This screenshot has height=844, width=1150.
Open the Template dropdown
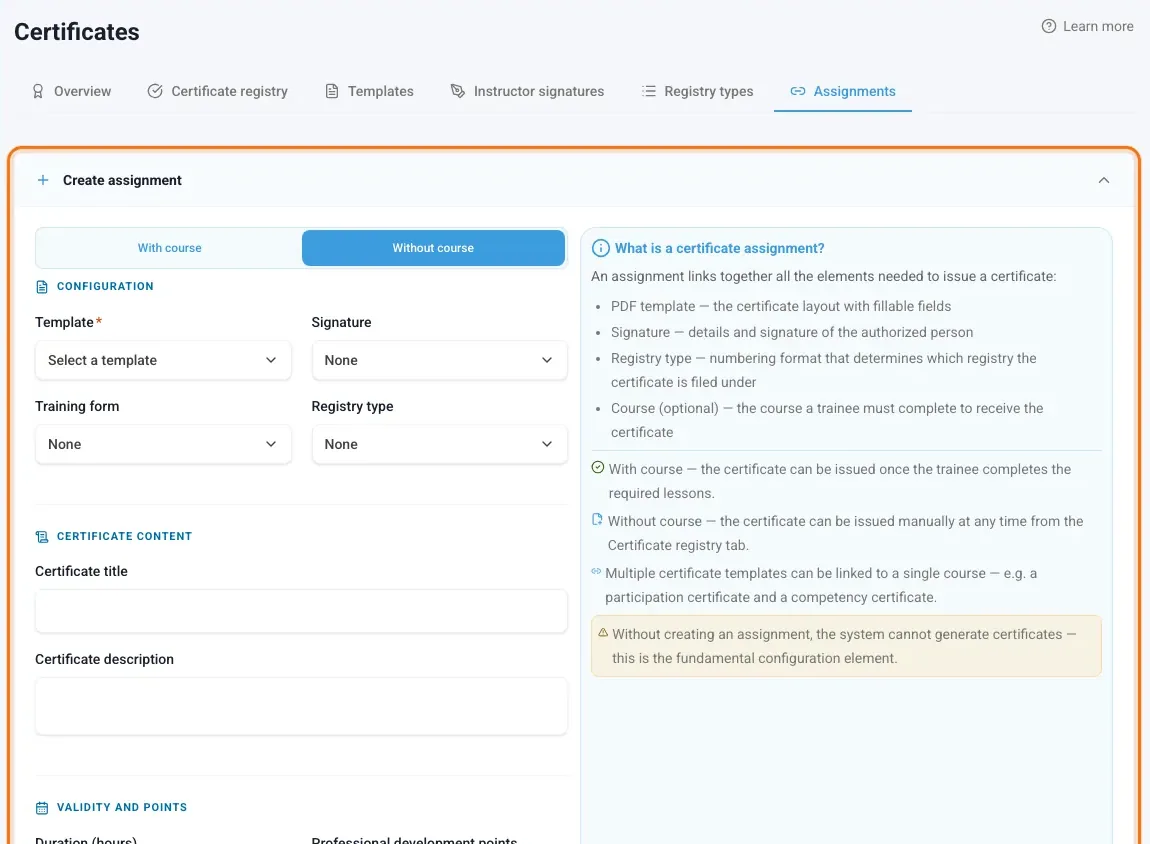pyautogui.click(x=163, y=360)
